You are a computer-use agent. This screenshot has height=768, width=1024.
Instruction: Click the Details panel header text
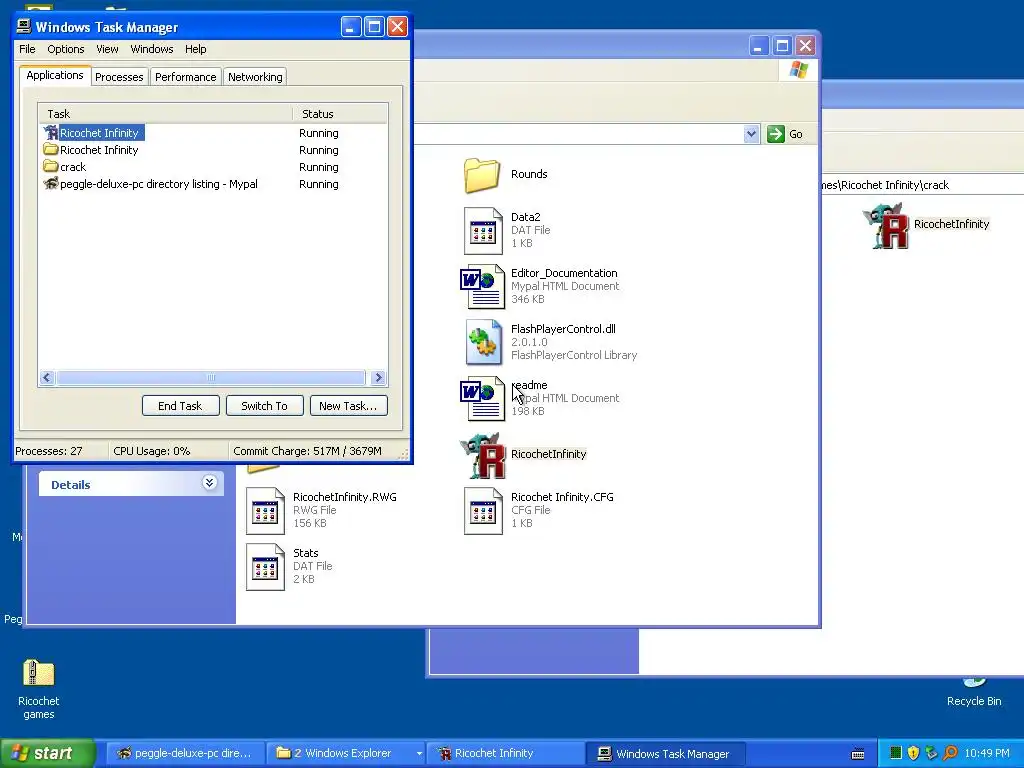pos(71,485)
